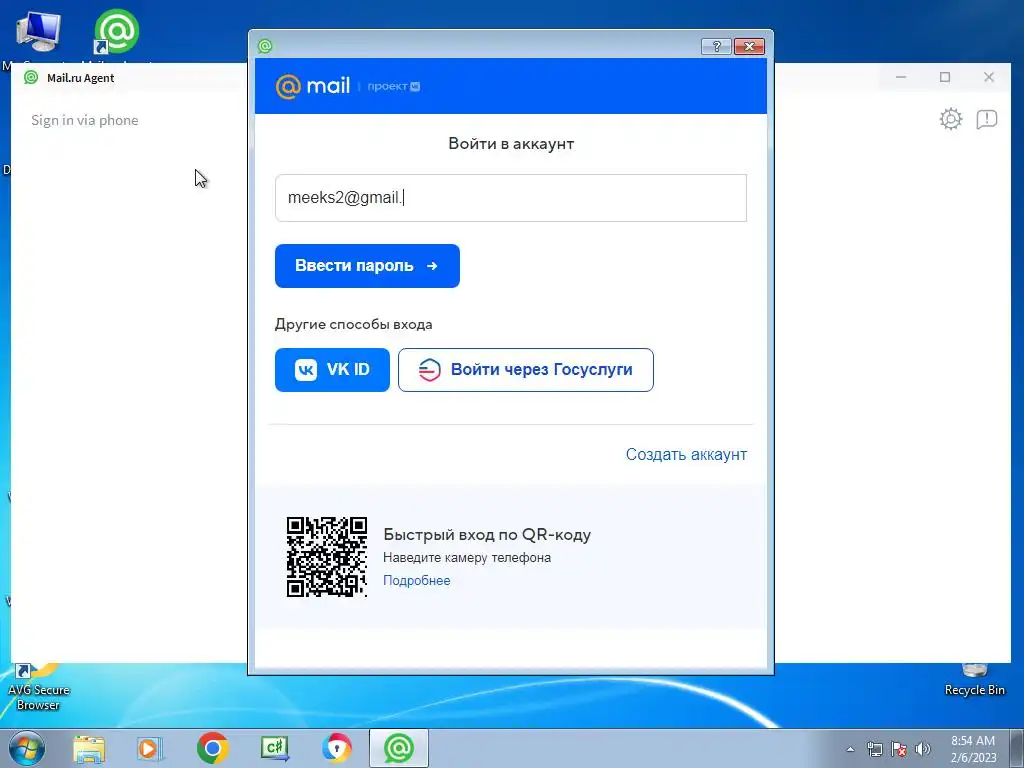This screenshot has width=1024, height=768.
Task: Click the green @ icon in dialog title bar
Action: 264,46
